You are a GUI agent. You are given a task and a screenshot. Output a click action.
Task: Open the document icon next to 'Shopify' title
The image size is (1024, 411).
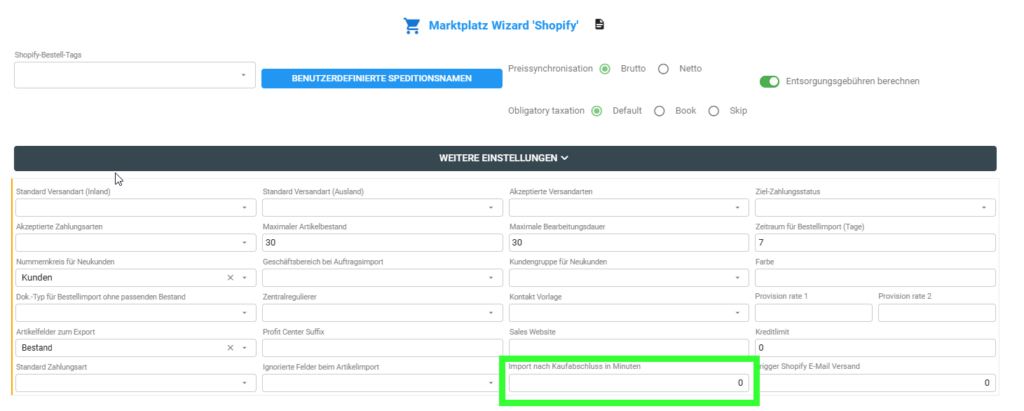click(600, 25)
